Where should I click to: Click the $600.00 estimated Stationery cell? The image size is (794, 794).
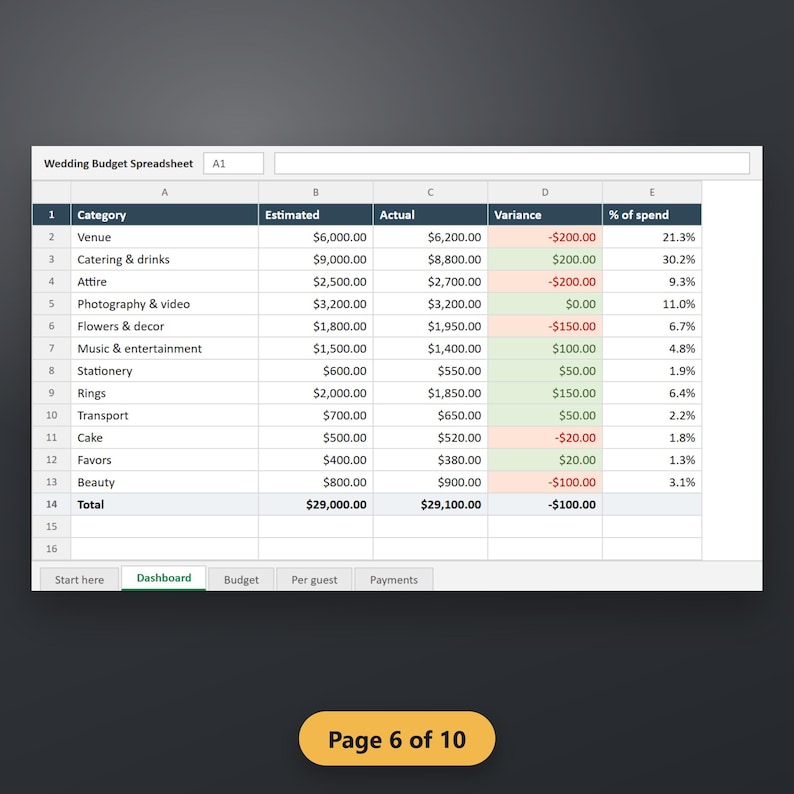tap(315, 371)
